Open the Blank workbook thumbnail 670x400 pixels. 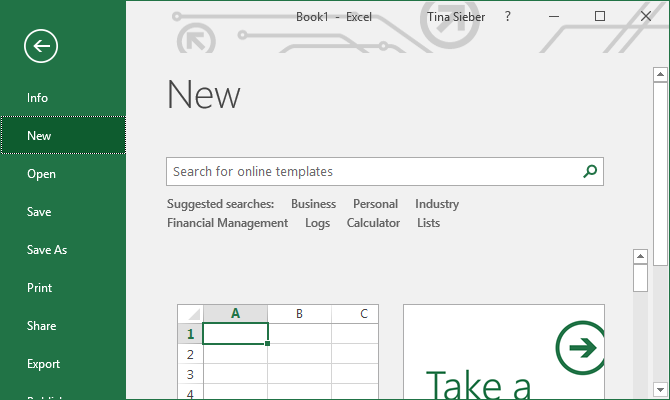point(278,352)
